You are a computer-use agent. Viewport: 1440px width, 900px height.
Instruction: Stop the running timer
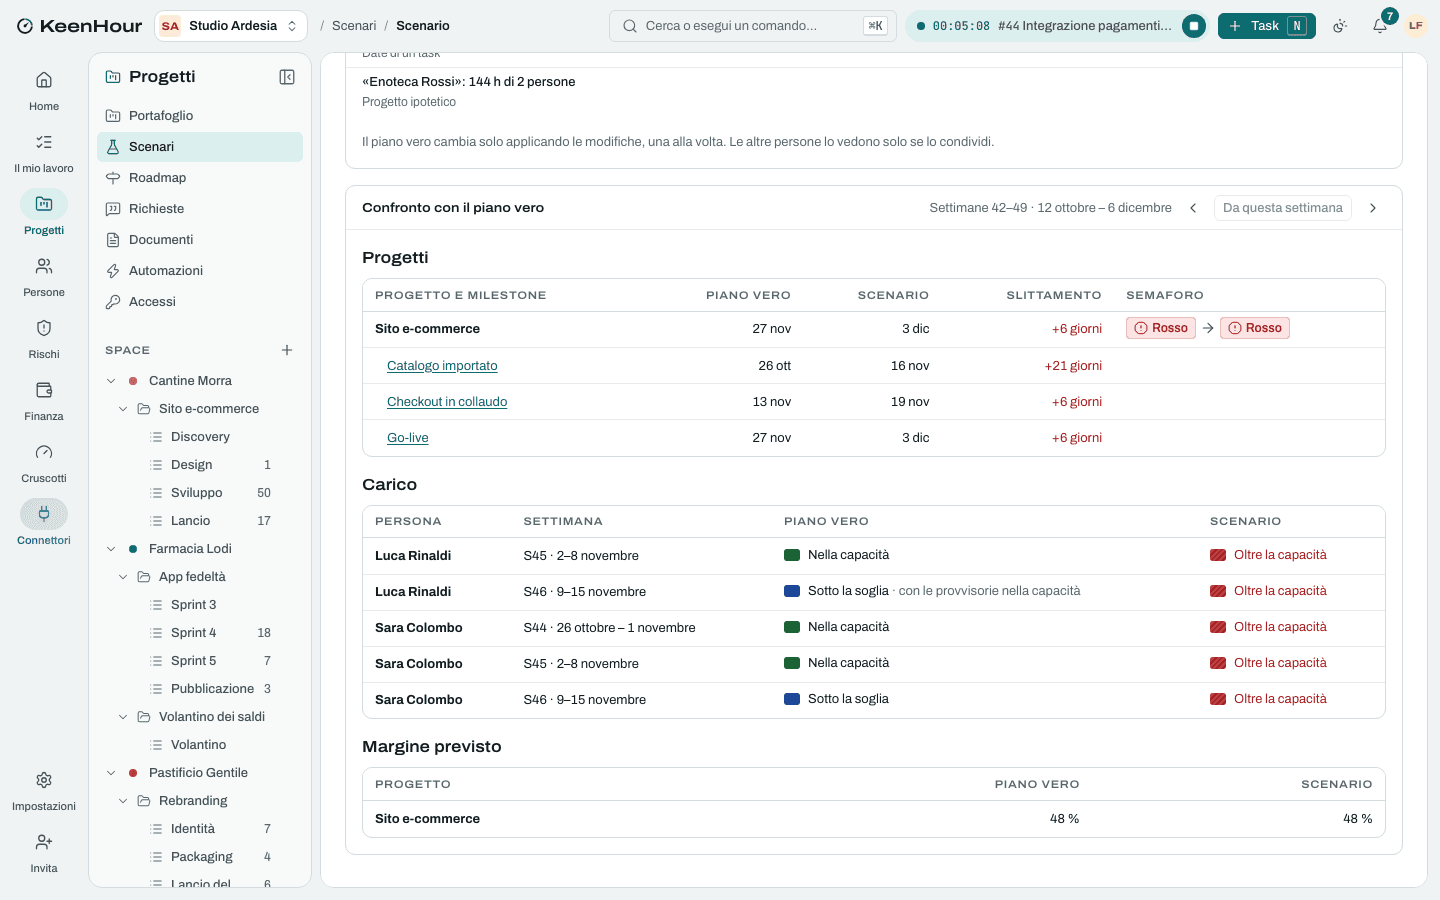(1194, 26)
